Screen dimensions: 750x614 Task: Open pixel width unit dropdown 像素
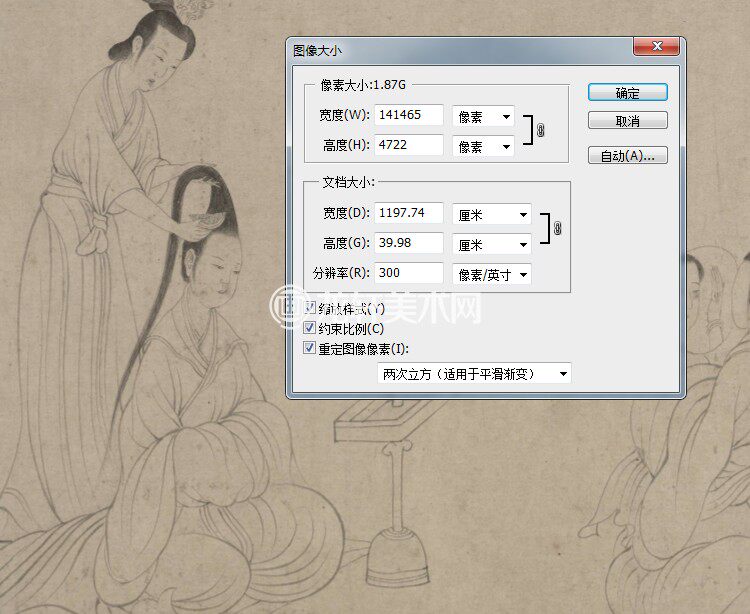[484, 117]
